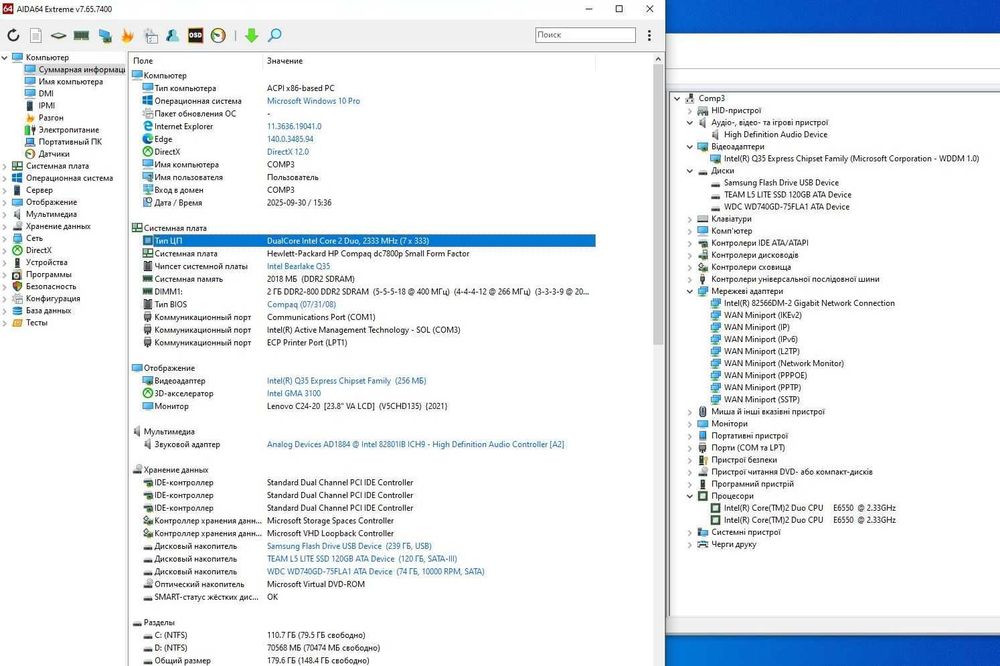Expand Клавіатури in Device Manager
The image size is (1000, 666).
click(x=689, y=219)
